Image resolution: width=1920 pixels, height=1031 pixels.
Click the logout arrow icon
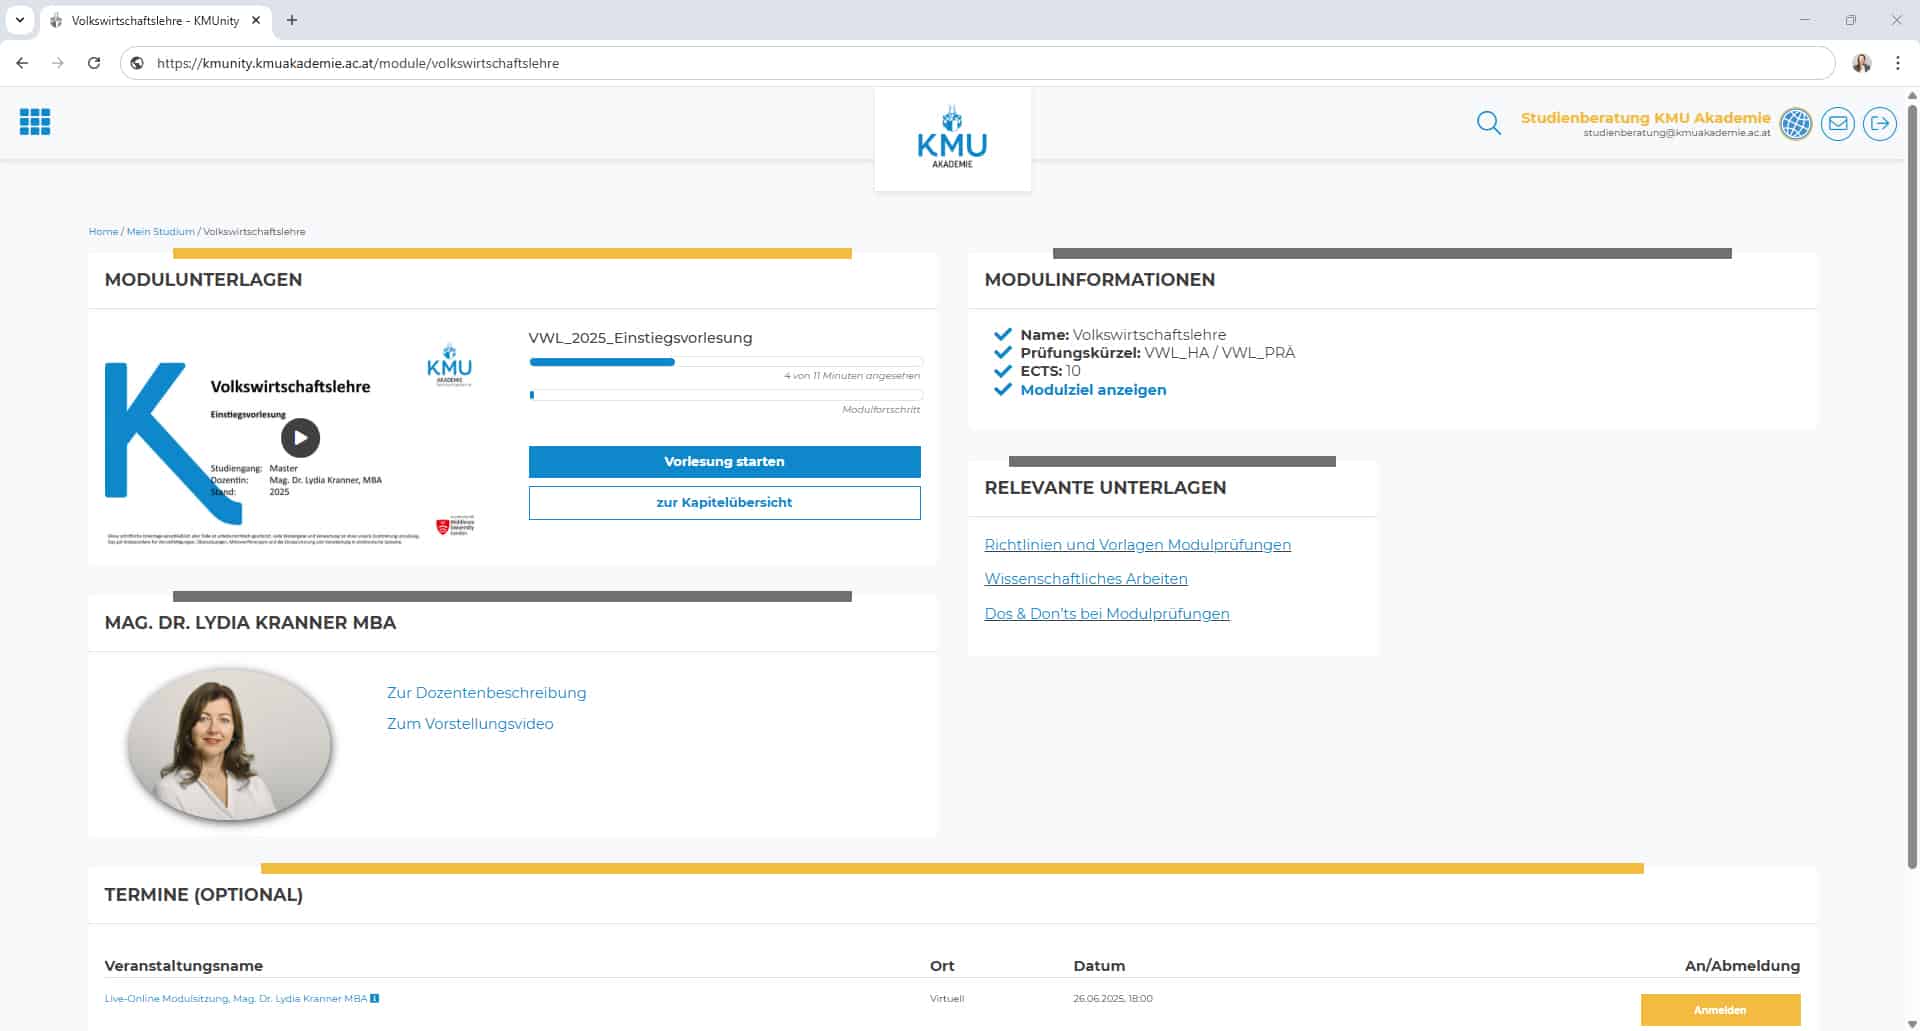pyautogui.click(x=1880, y=124)
